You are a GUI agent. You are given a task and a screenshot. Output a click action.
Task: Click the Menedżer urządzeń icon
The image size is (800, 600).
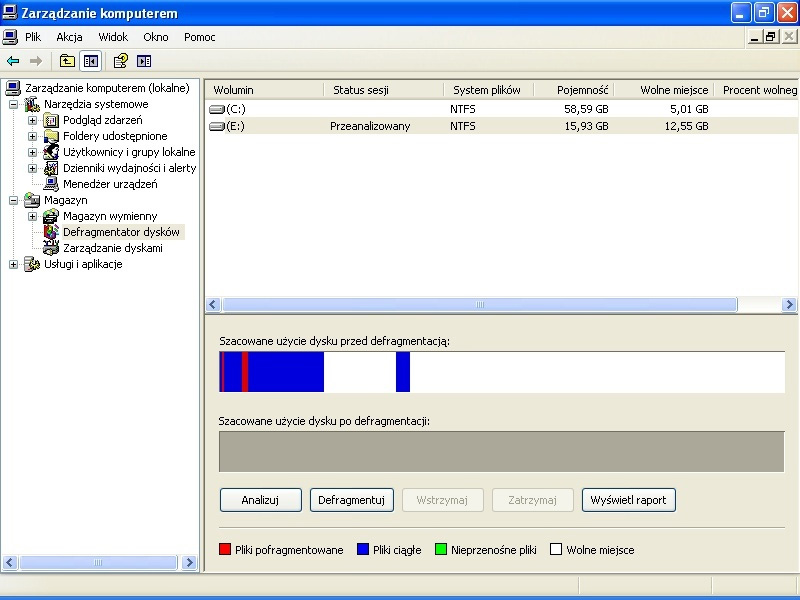click(51, 184)
